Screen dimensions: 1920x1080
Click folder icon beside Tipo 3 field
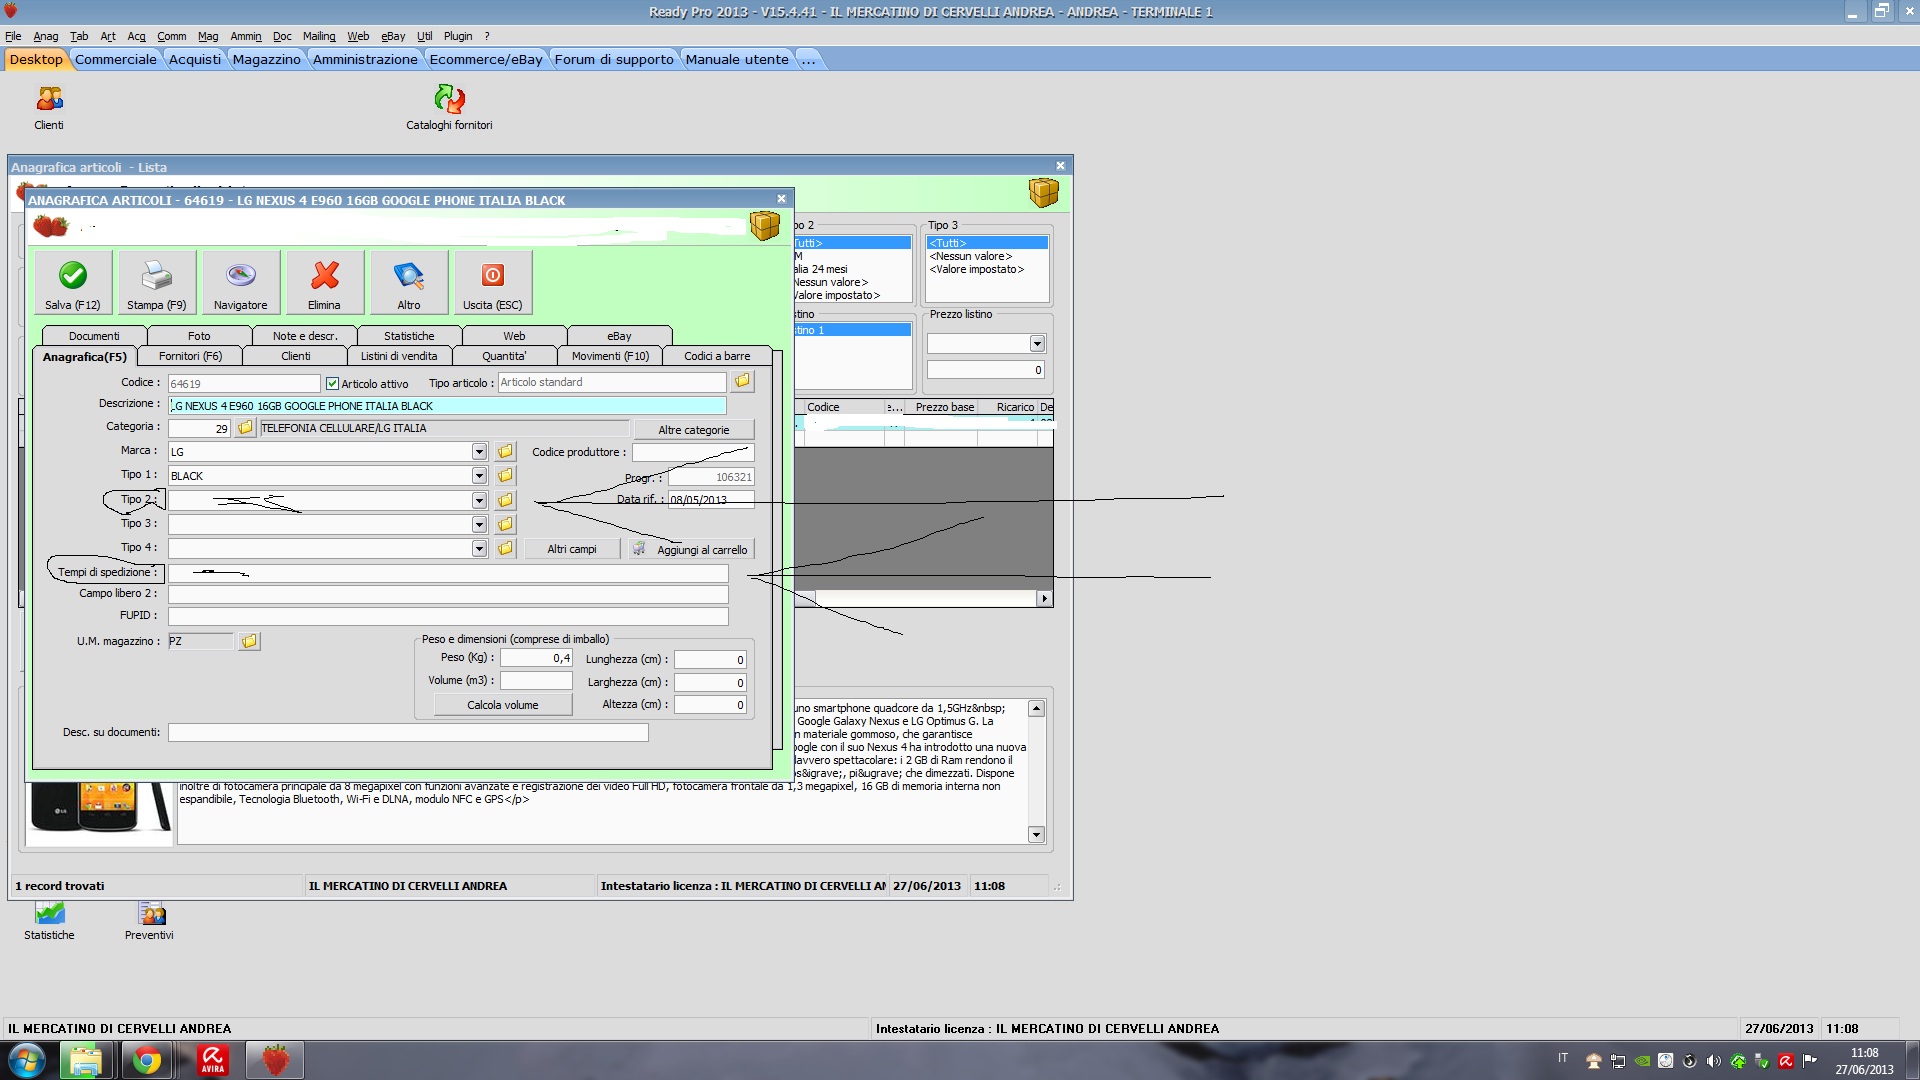click(x=505, y=524)
